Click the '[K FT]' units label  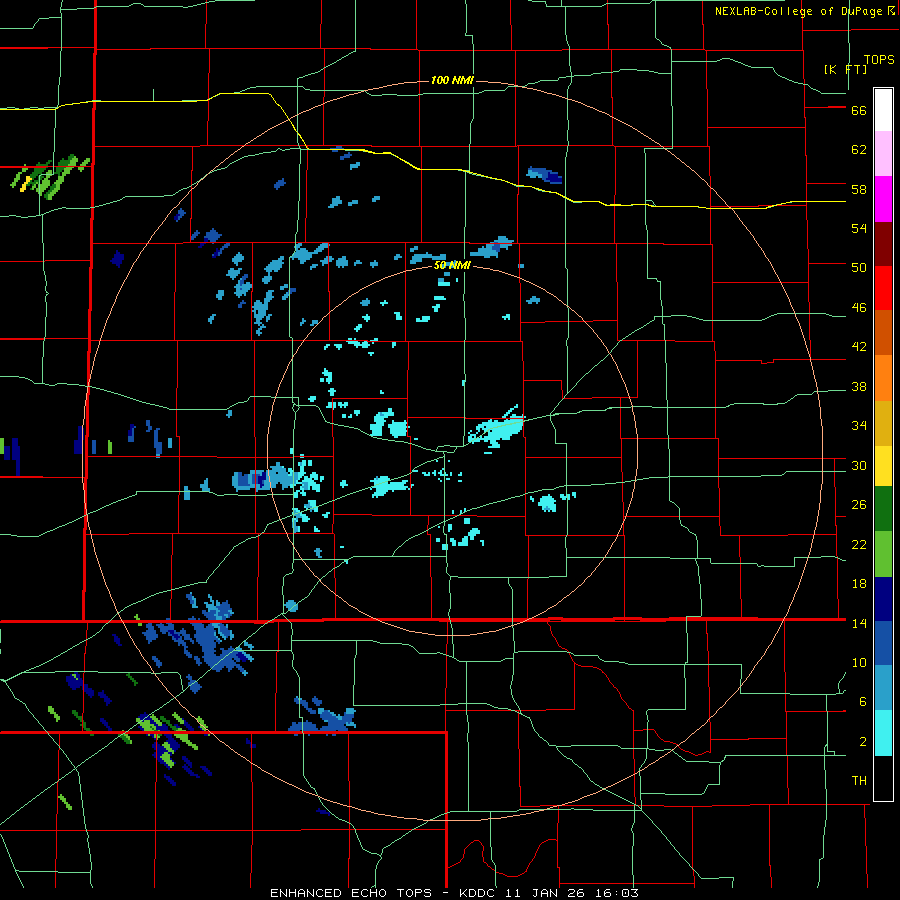[845, 69]
